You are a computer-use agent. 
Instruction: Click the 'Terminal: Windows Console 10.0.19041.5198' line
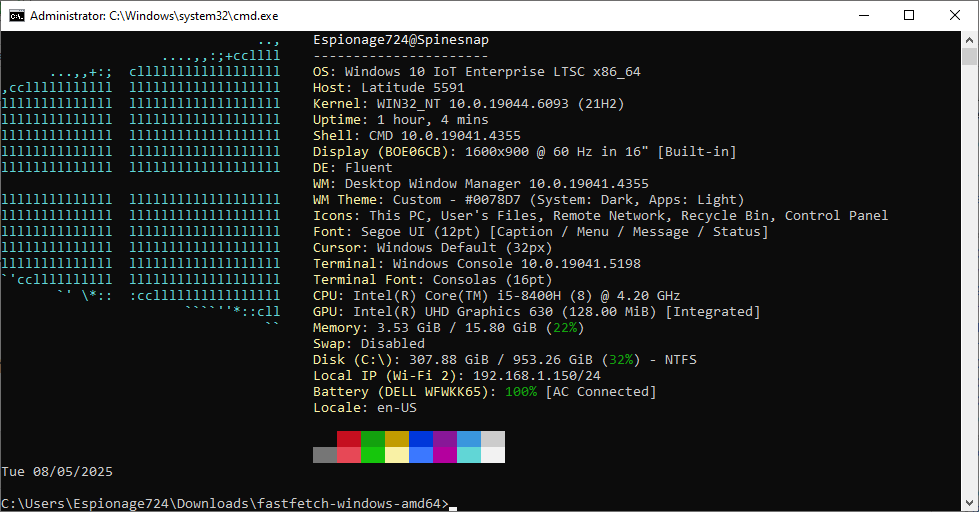tap(477, 263)
